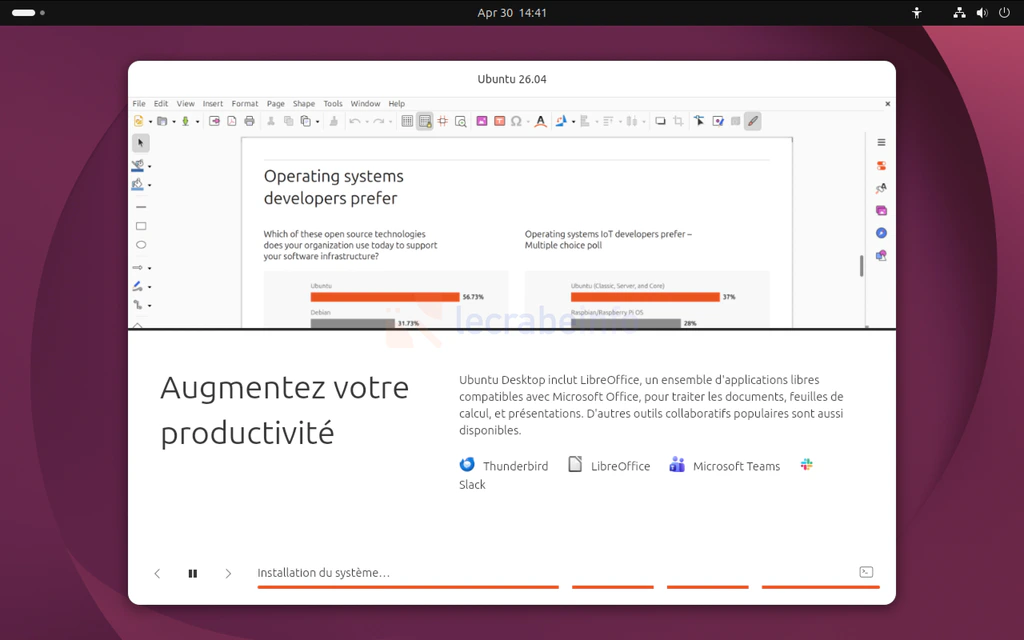The height and width of the screenshot is (640, 1024).
Task: Open the power menu in the top bar
Action: 1004,13
